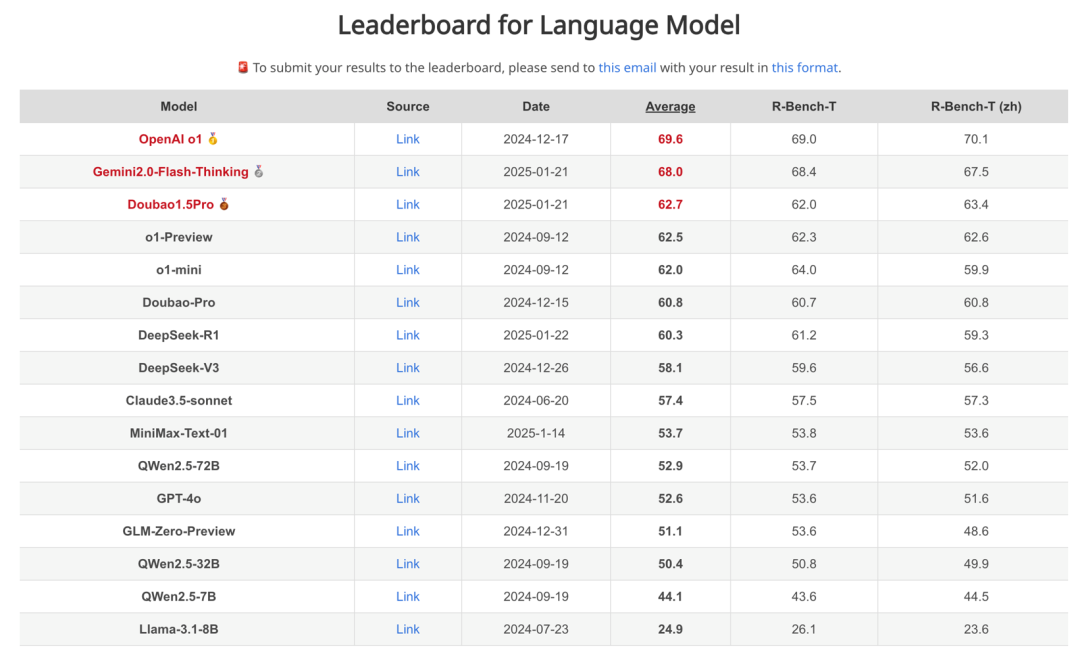
Task: Click the 48.6 score for GLM-Zero-Preview
Action: click(x=976, y=532)
